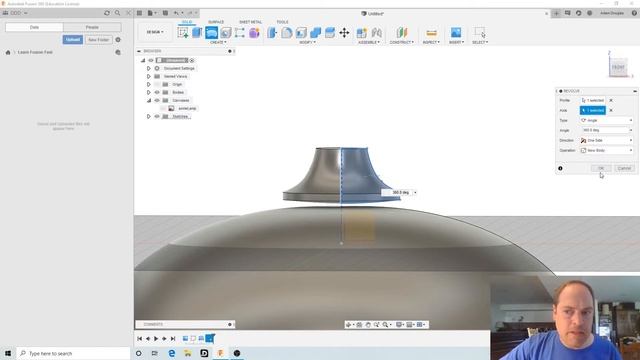Click the Construct plane icon

point(402,32)
